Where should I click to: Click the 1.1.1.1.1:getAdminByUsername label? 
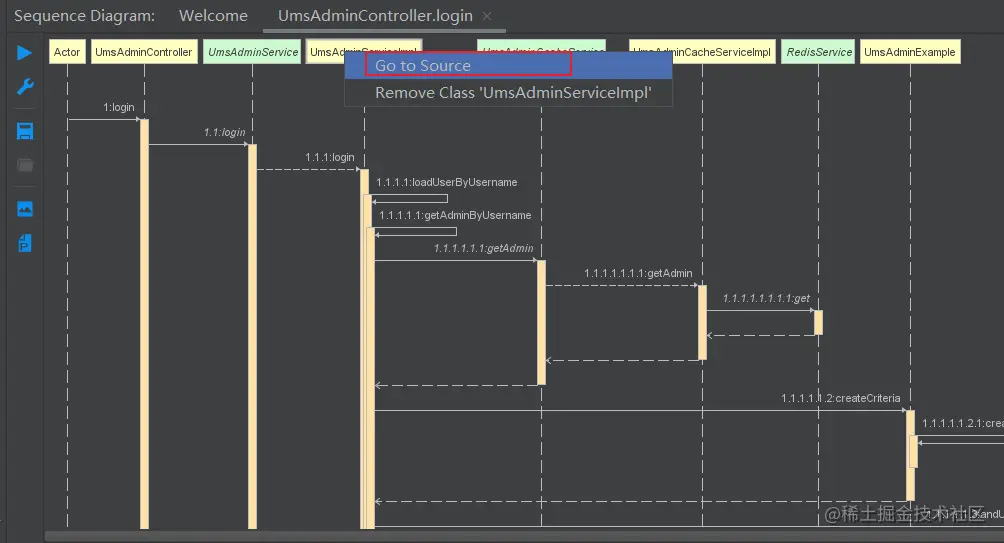[455, 215]
